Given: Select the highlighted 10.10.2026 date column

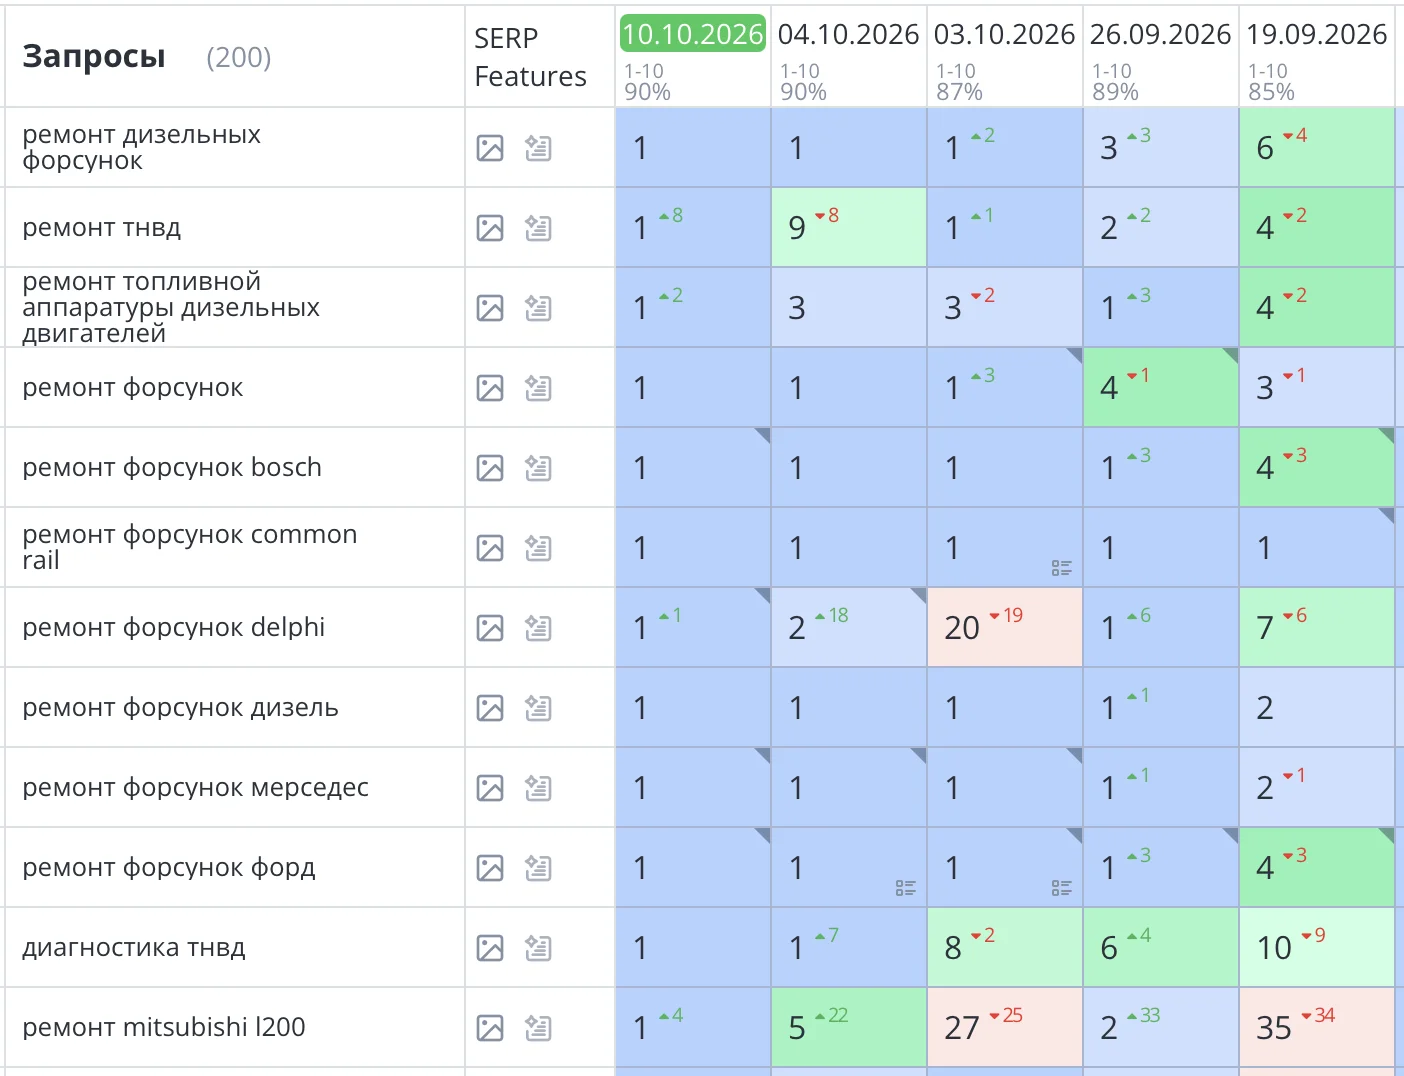Looking at the screenshot, I should click(x=693, y=34).
